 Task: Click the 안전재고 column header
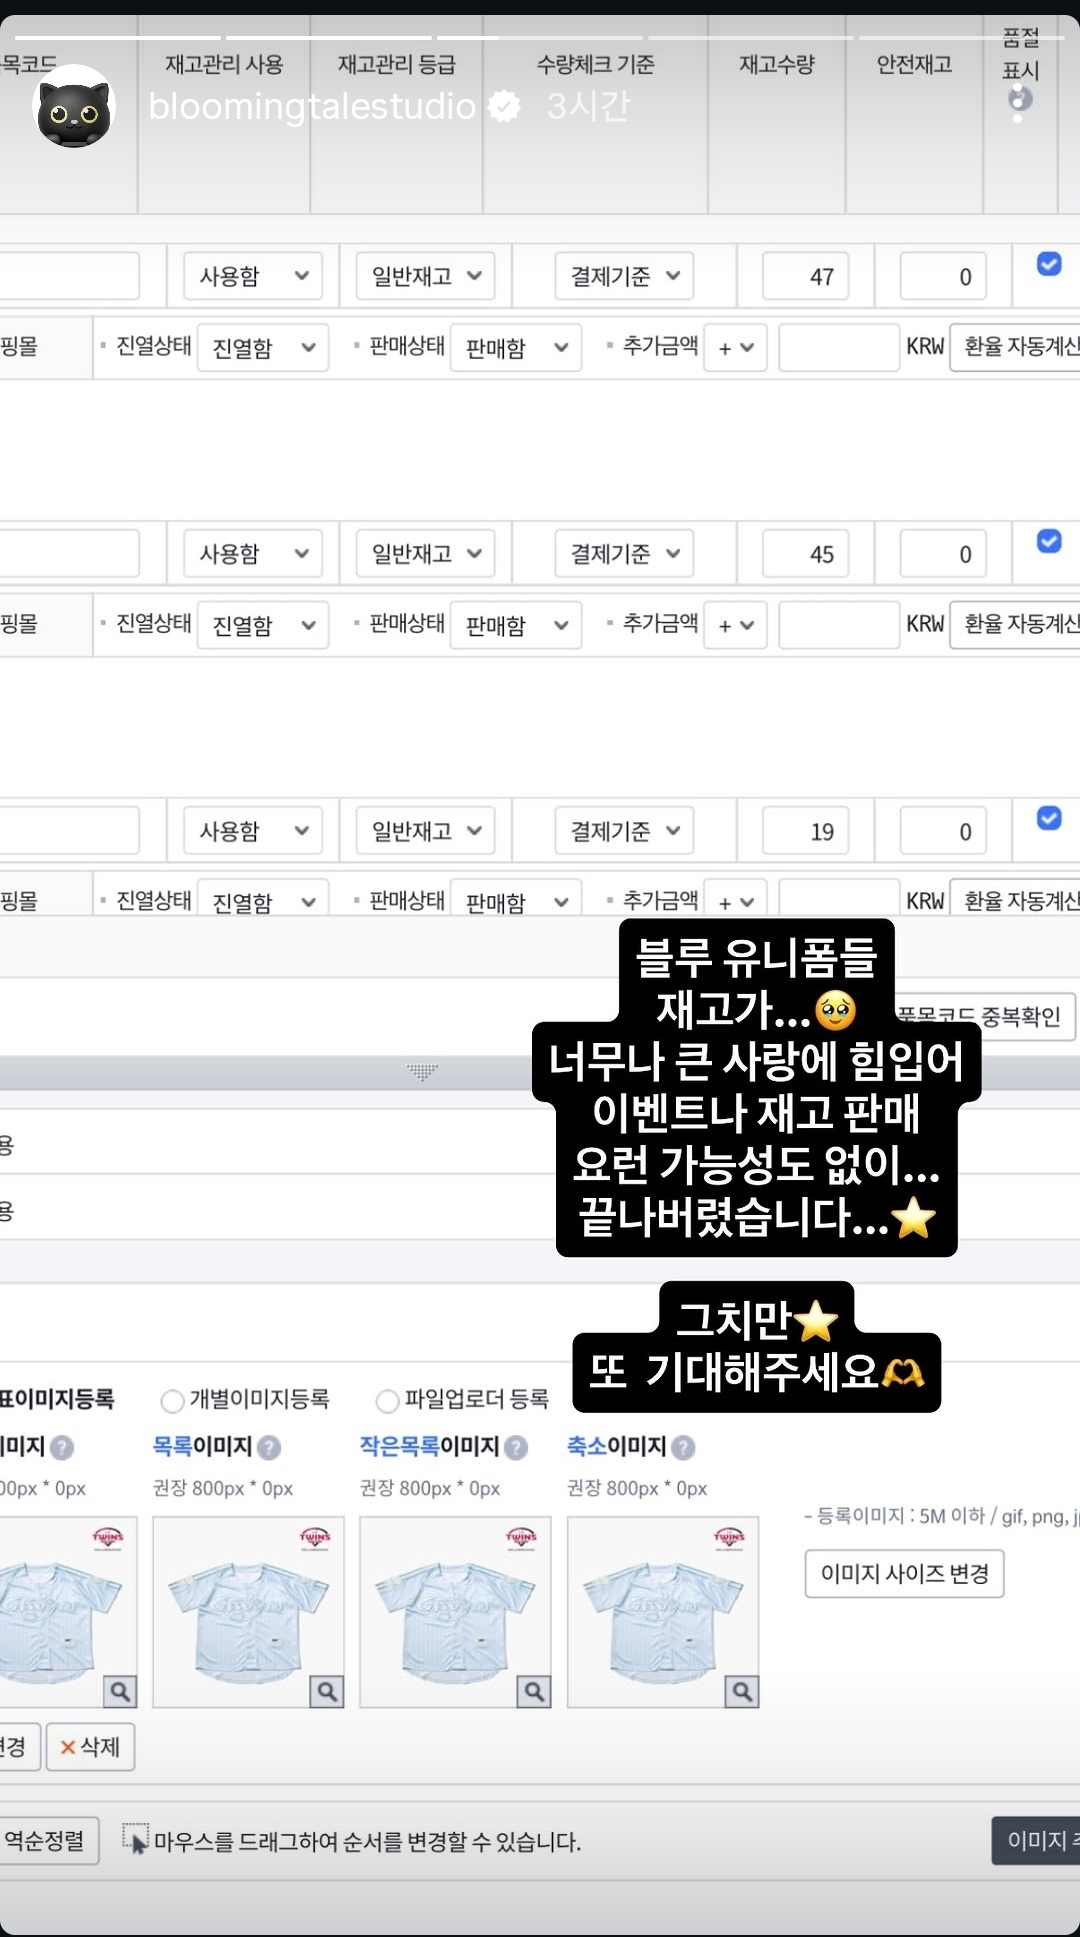pyautogui.click(x=914, y=65)
